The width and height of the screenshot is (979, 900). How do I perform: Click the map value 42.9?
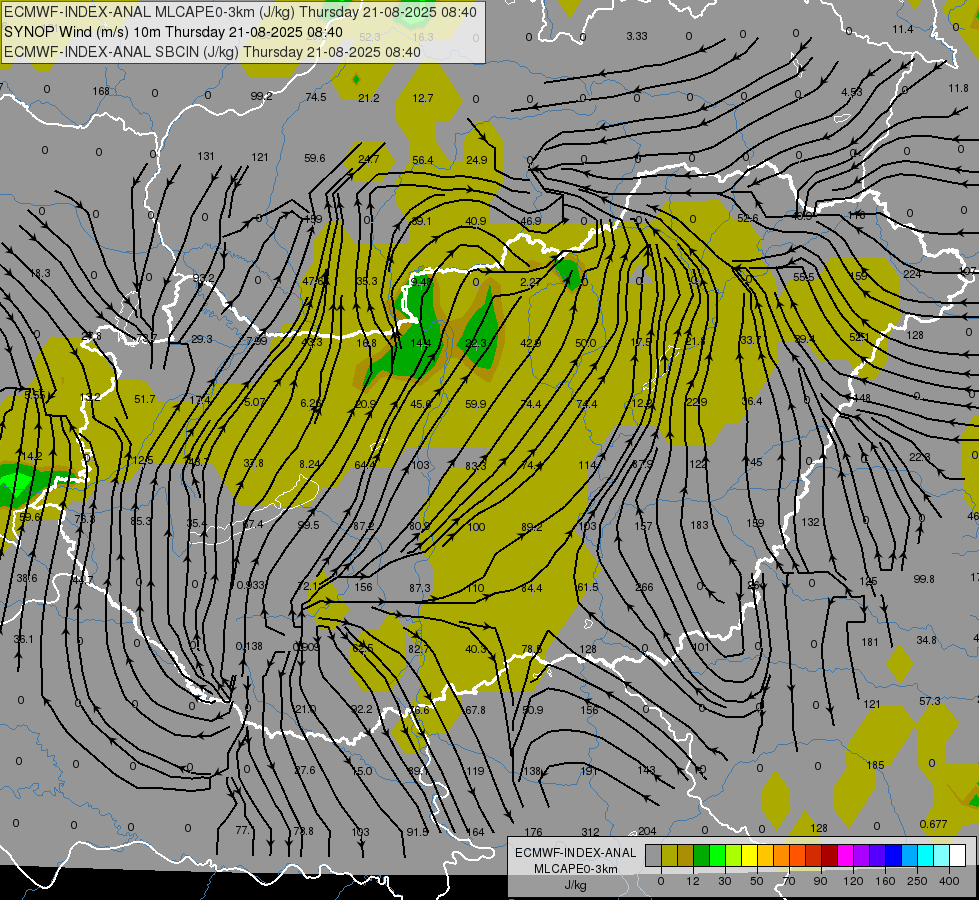coord(531,343)
